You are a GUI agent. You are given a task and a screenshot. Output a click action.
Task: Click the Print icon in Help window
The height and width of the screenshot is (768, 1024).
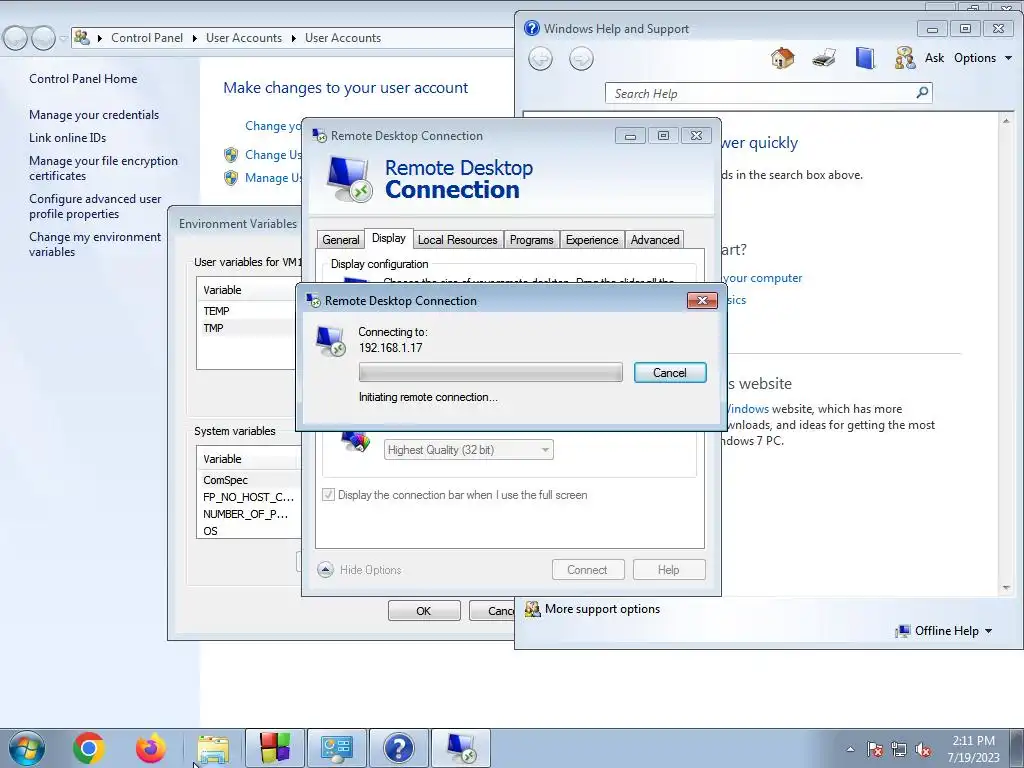pyautogui.click(x=824, y=59)
